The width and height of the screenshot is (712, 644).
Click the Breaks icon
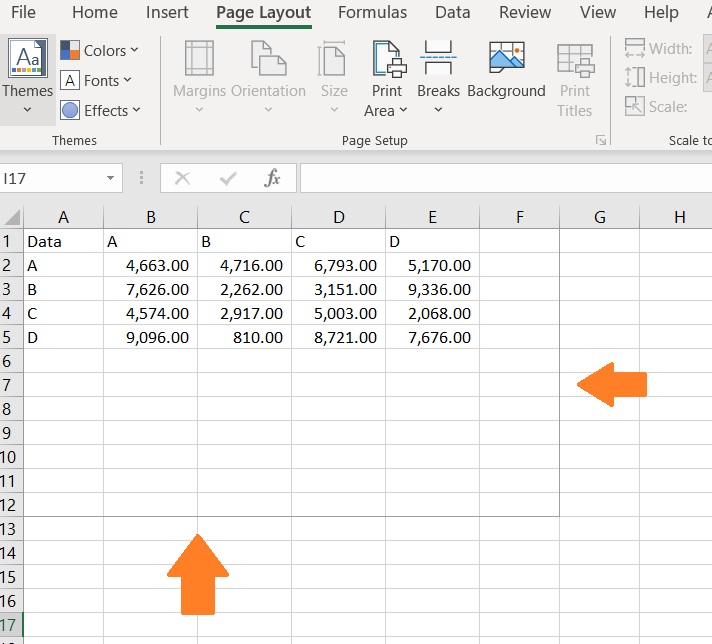tap(438, 57)
